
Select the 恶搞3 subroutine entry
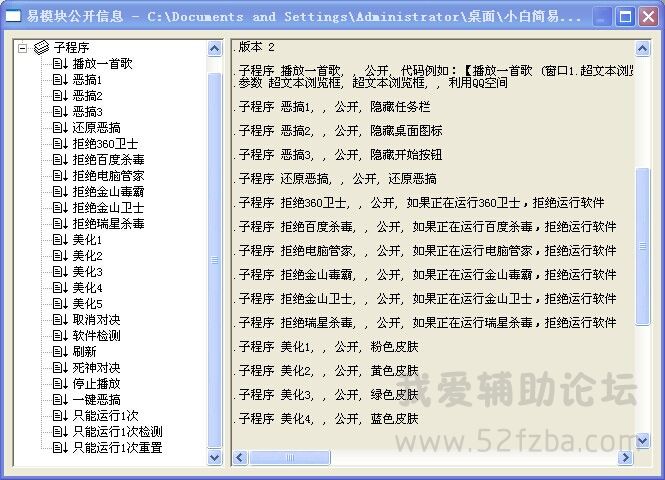pos(87,112)
